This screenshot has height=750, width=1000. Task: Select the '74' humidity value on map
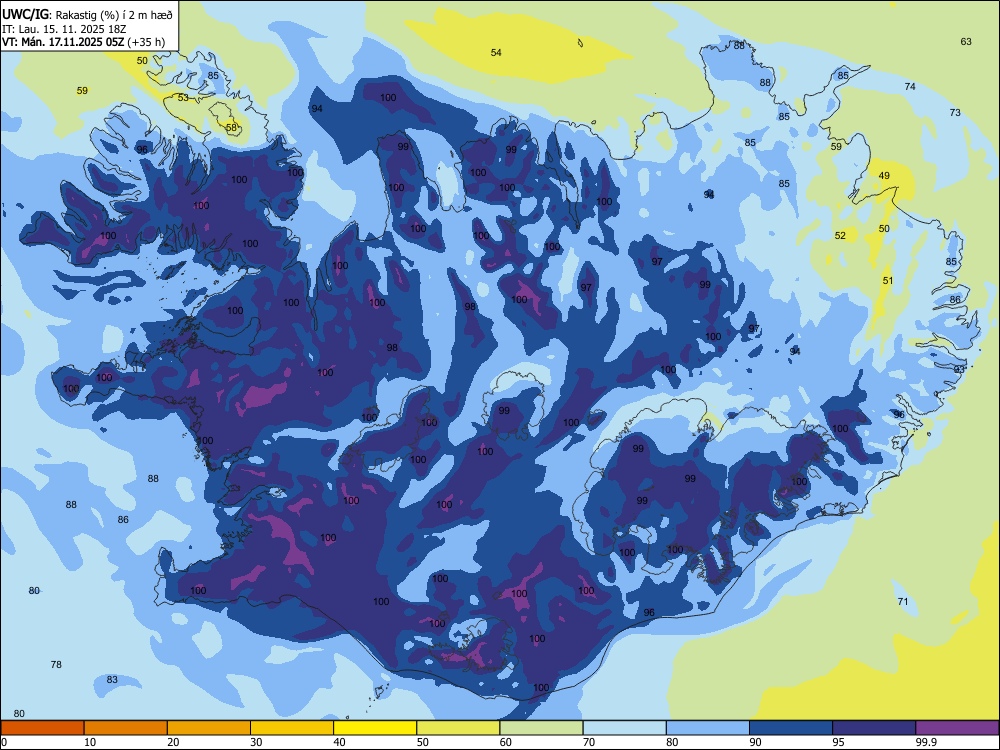coord(910,86)
